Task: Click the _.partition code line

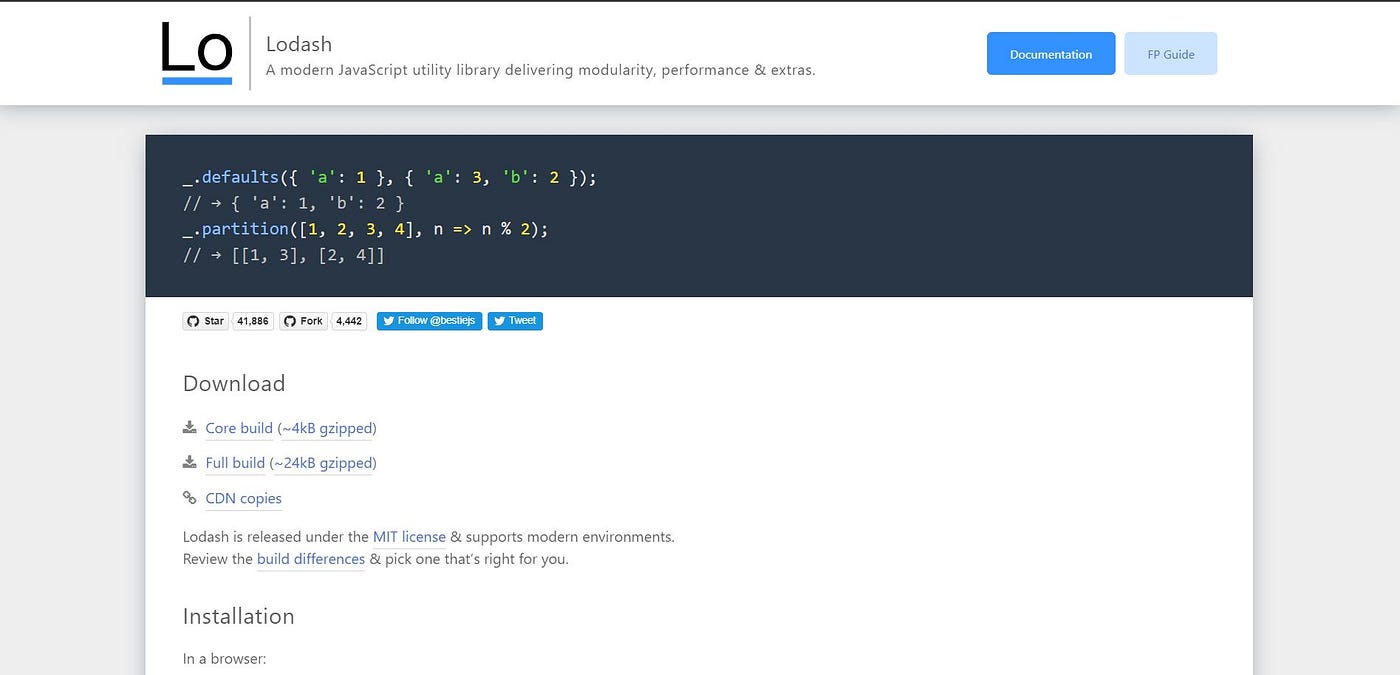Action: [x=366, y=229]
